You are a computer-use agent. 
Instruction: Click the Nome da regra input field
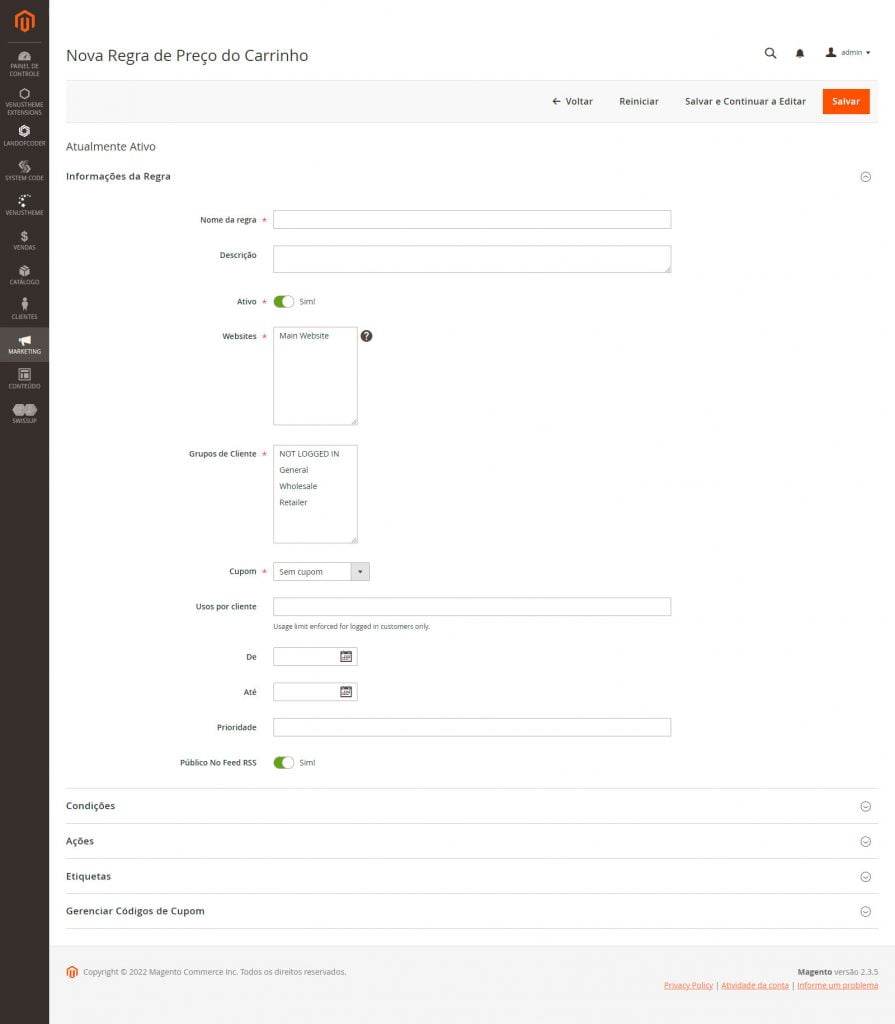(471, 219)
